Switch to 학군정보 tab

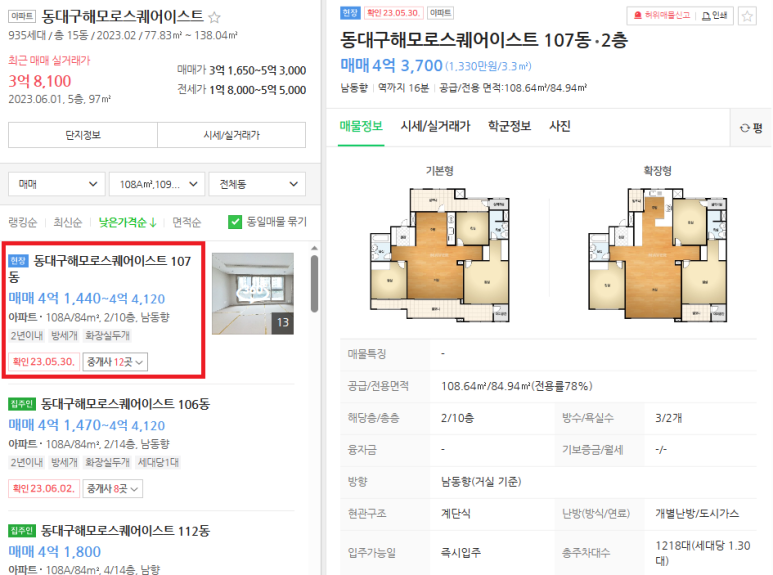tap(509, 126)
